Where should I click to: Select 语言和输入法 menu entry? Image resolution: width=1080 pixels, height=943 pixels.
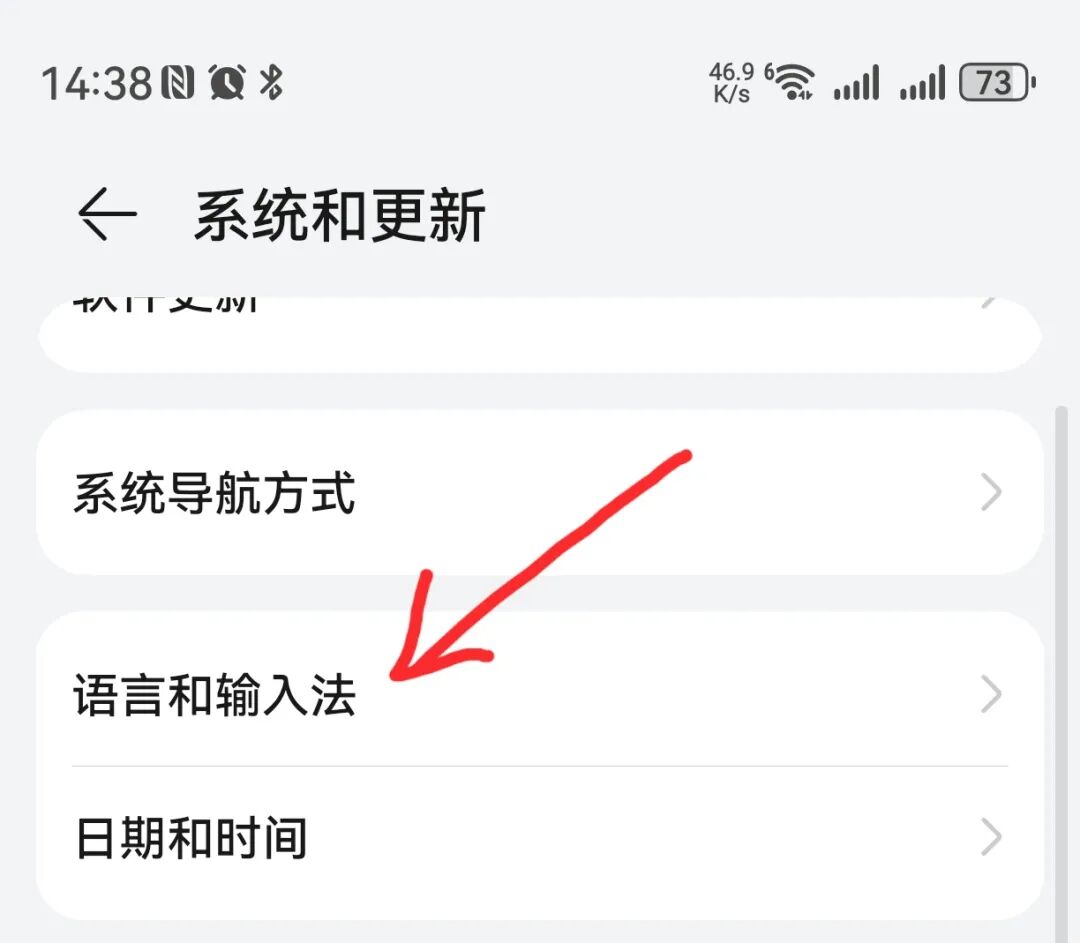click(x=540, y=690)
